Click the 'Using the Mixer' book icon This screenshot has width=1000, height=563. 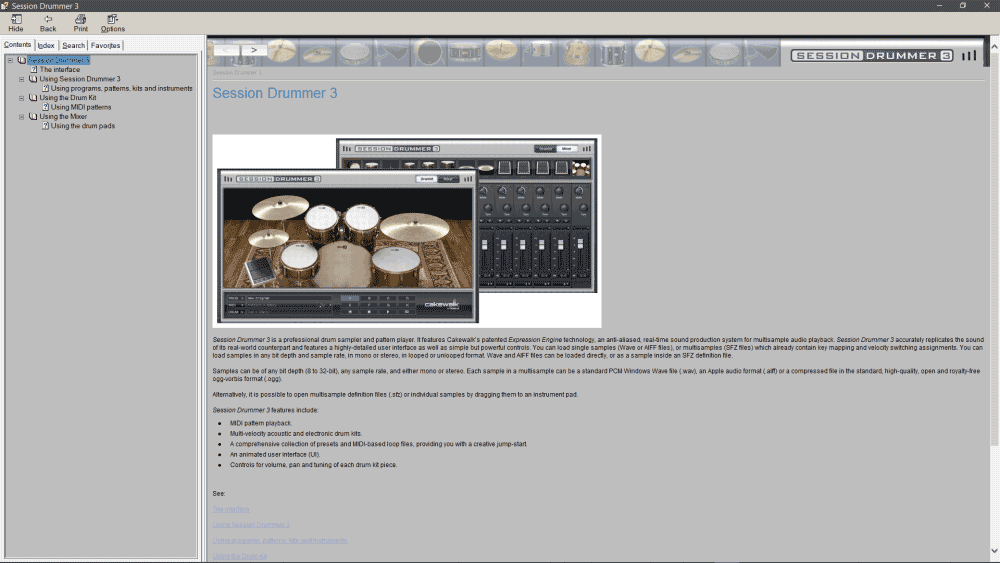33,117
